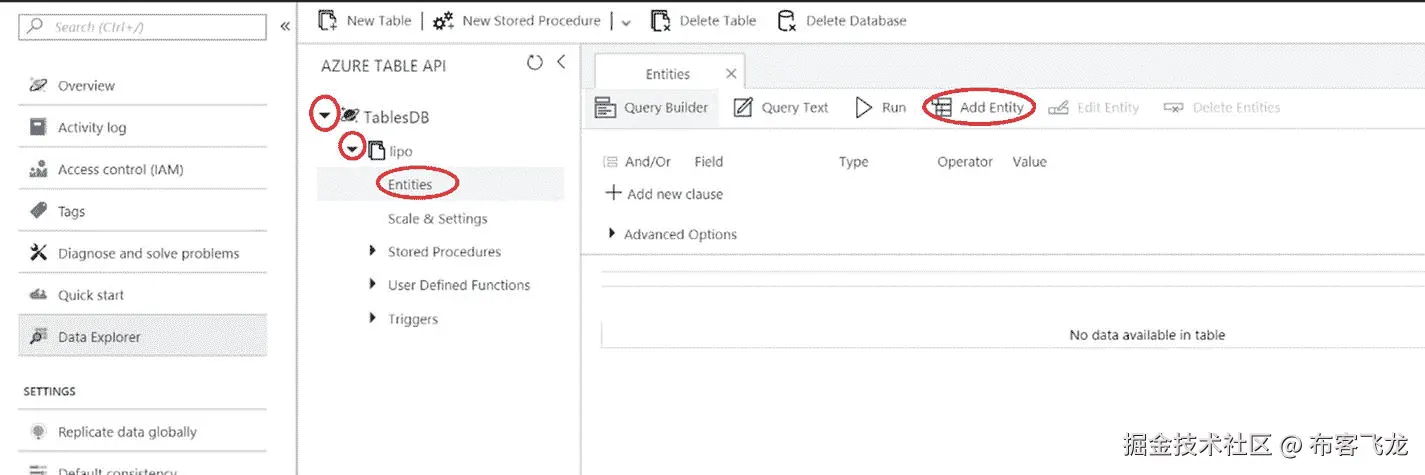Click the Quick start cloud icon
This screenshot has height=475, width=1425.
pyautogui.click(x=38, y=295)
